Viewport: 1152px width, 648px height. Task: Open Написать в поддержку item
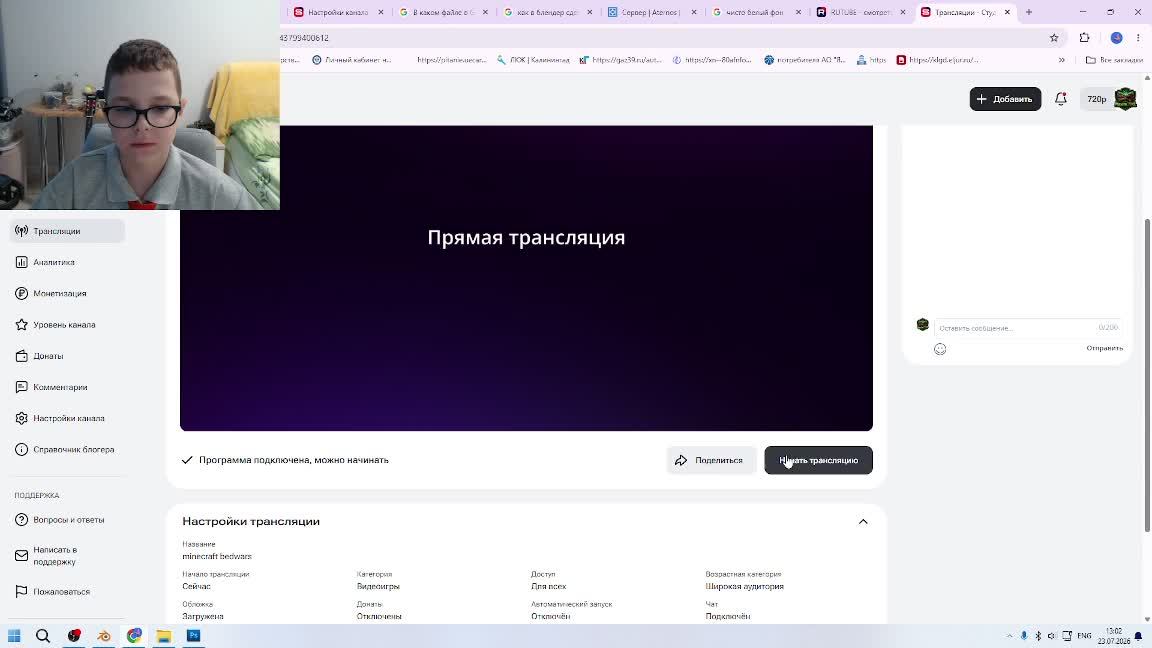tap(54, 555)
